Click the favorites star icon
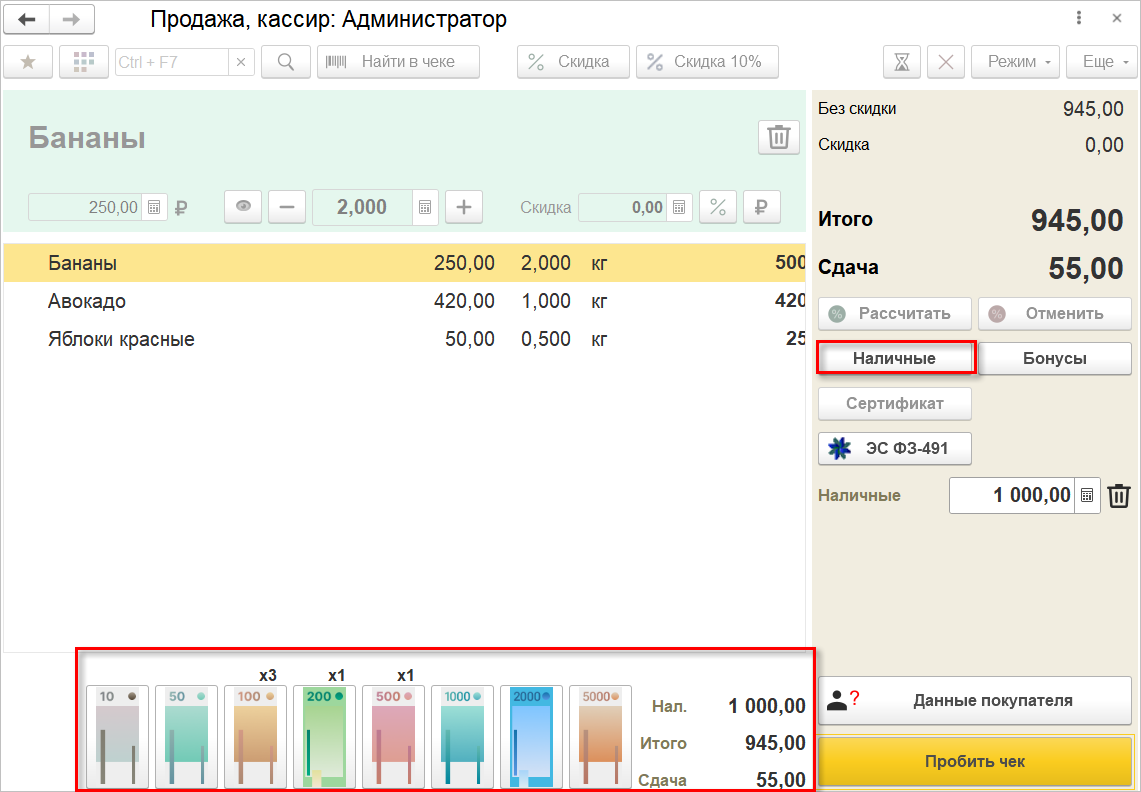 click(28, 62)
